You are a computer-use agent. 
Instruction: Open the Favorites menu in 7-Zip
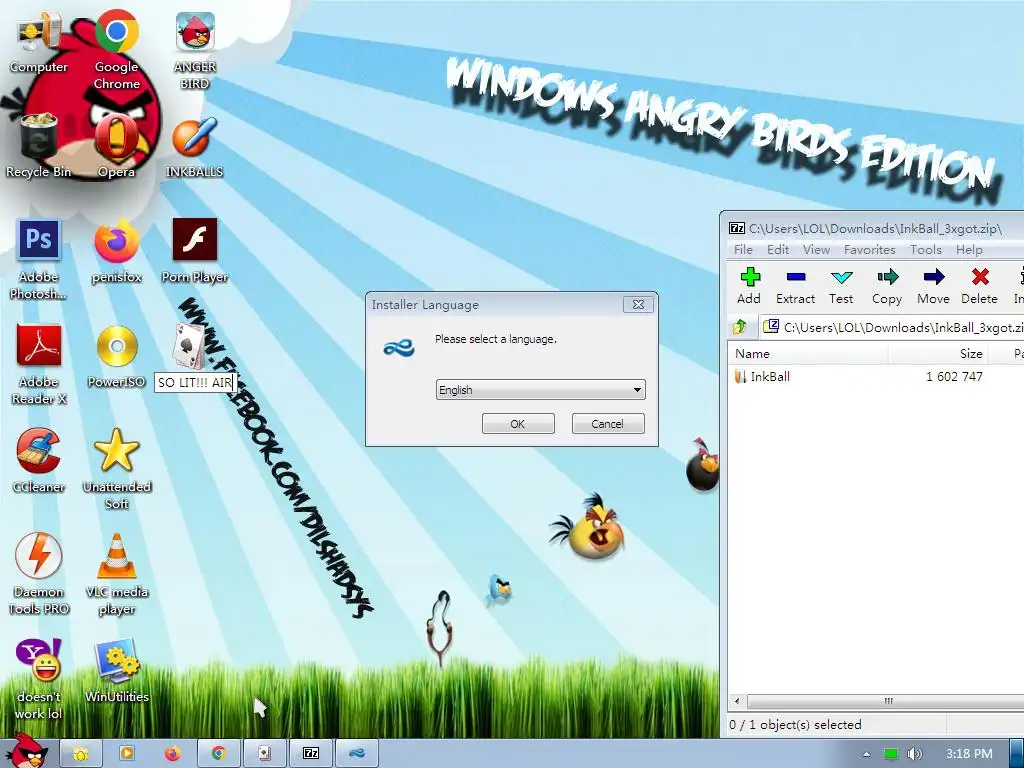(x=869, y=249)
